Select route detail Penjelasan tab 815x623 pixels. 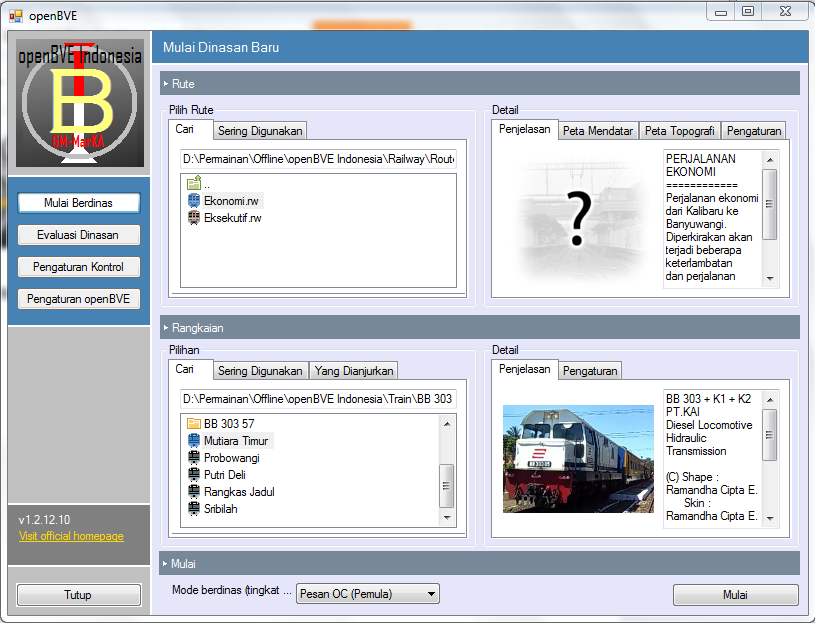pyautogui.click(x=524, y=129)
